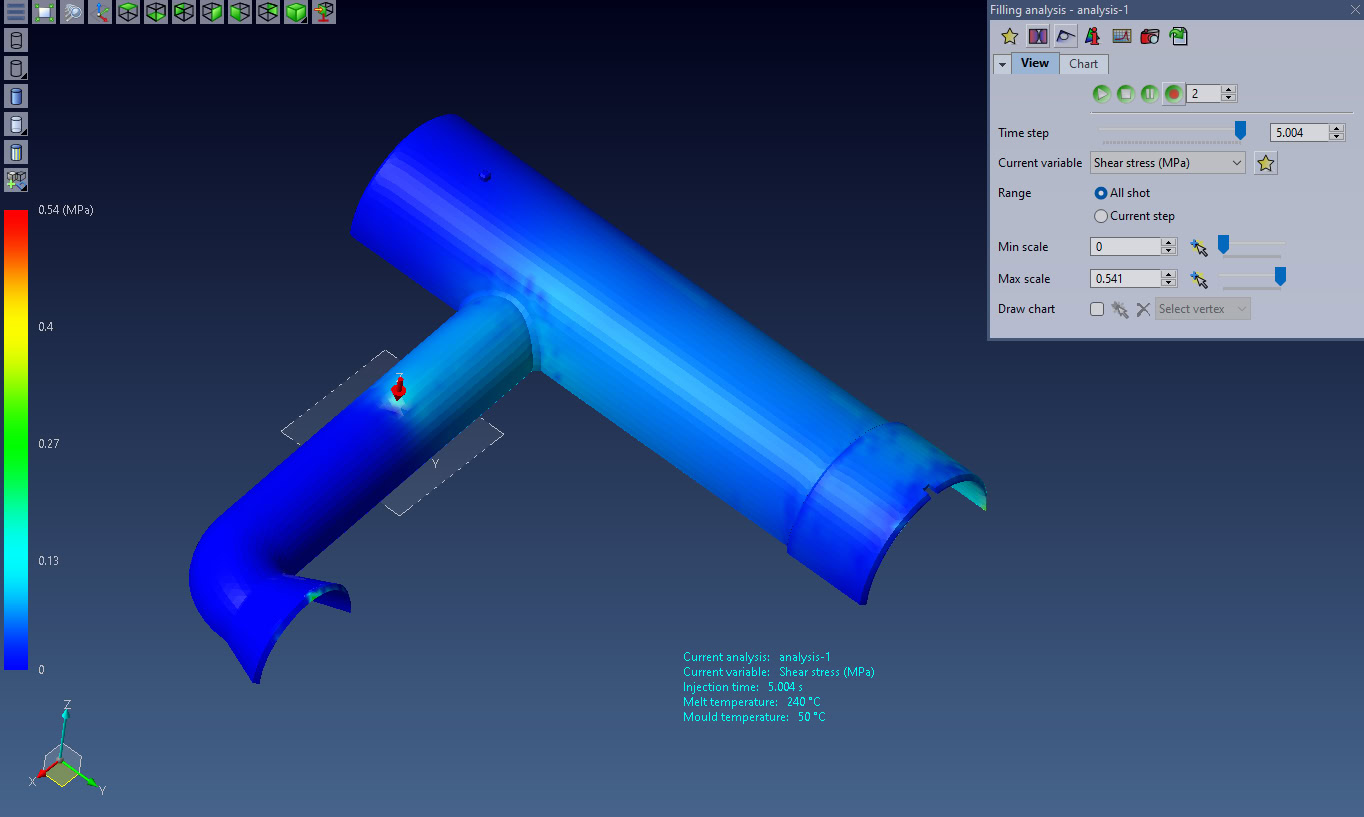Open the Current variable dropdown
1364x817 pixels.
coord(1167,163)
